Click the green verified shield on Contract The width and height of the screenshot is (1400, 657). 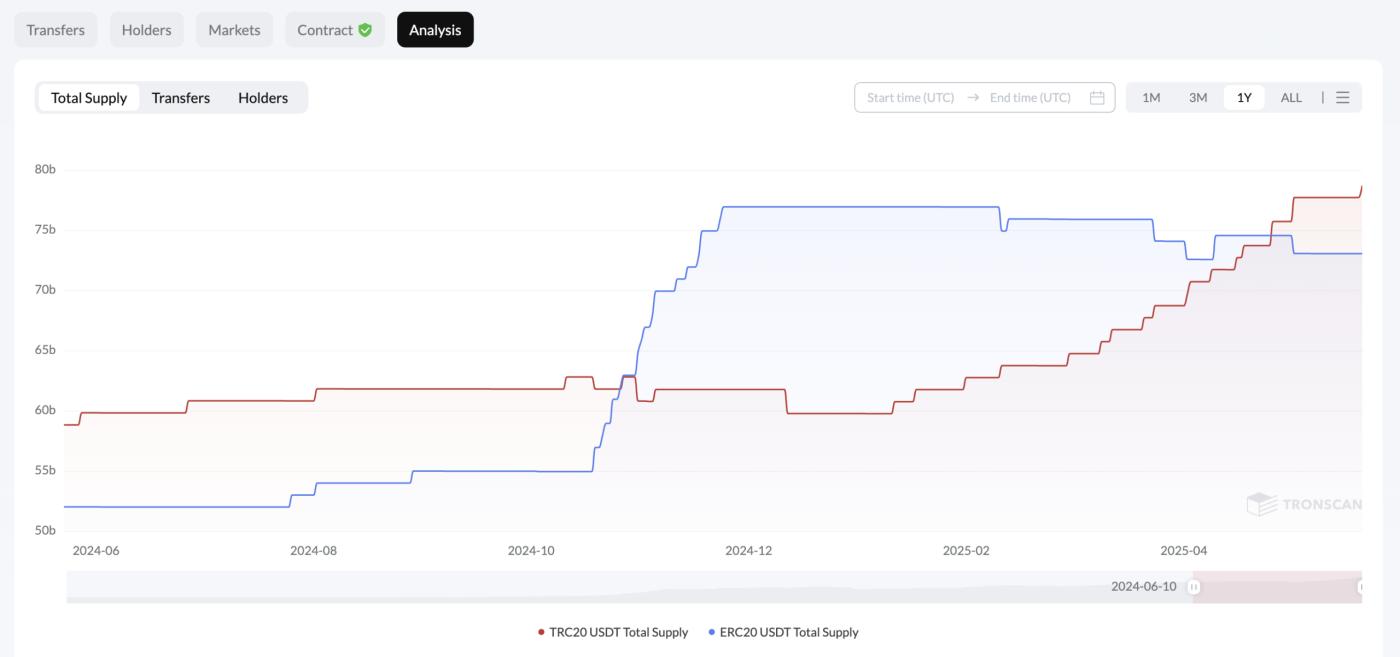point(365,30)
